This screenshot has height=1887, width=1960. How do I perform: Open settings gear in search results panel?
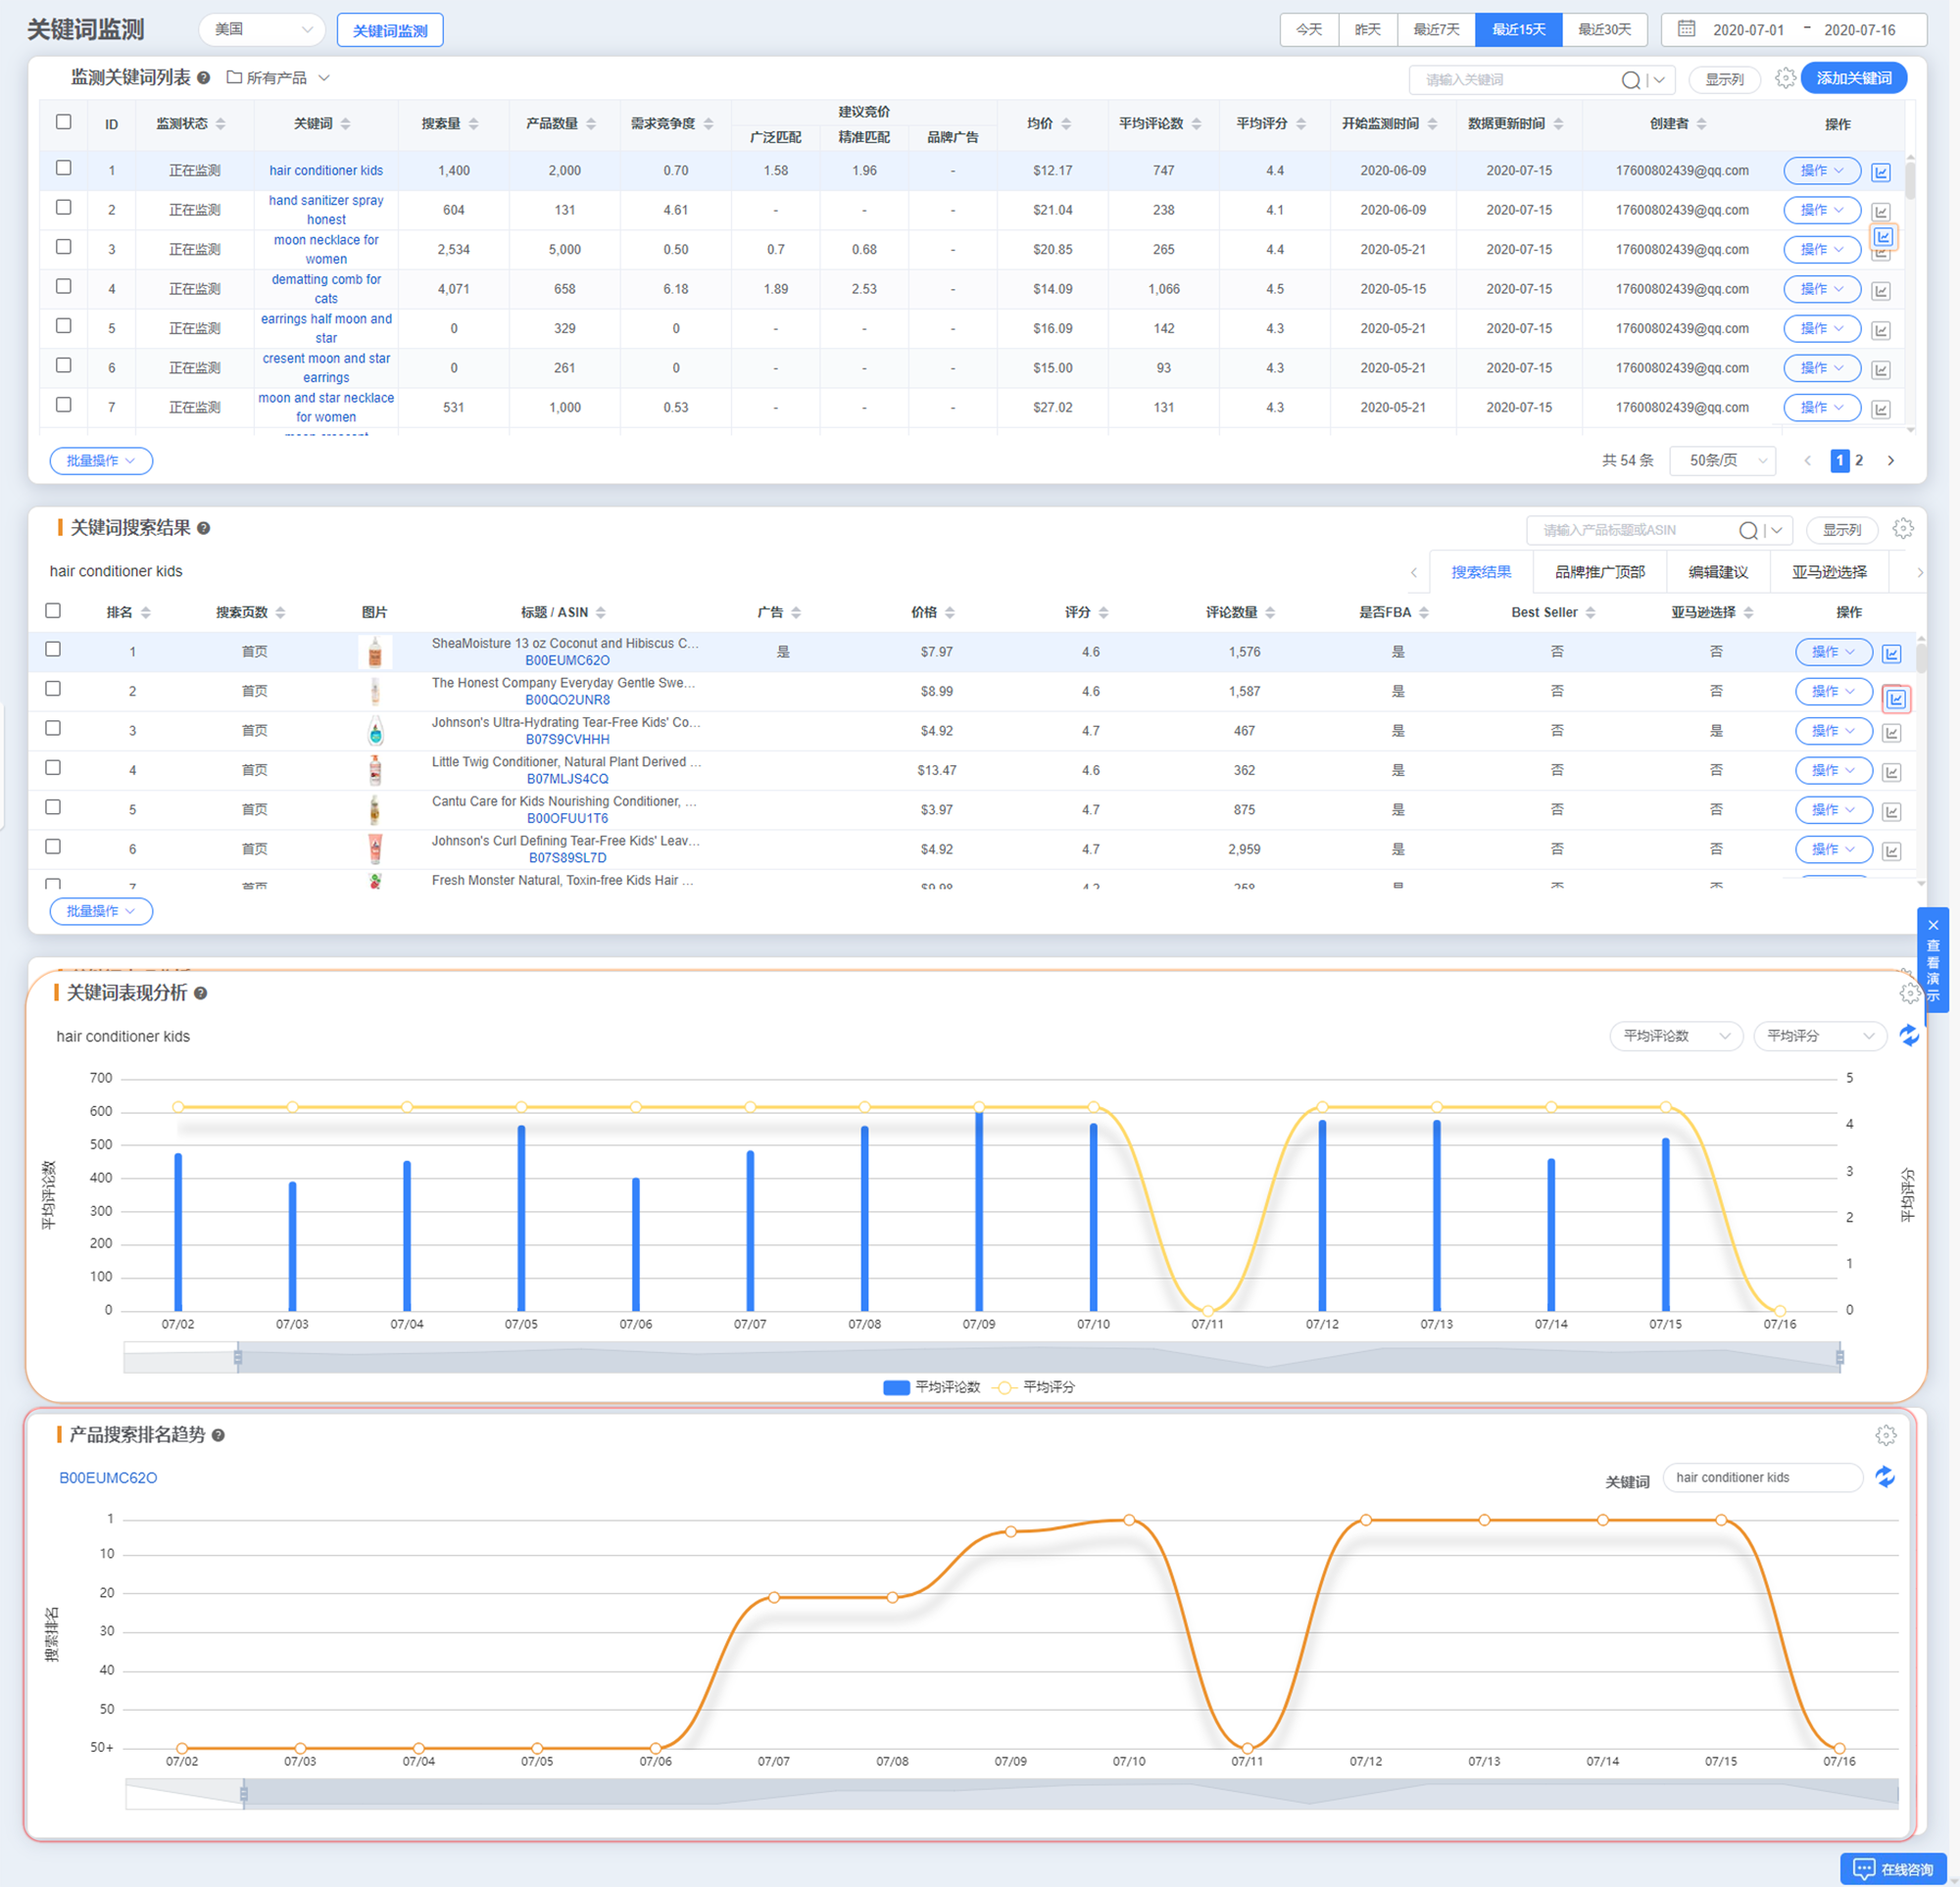pos(1902,528)
